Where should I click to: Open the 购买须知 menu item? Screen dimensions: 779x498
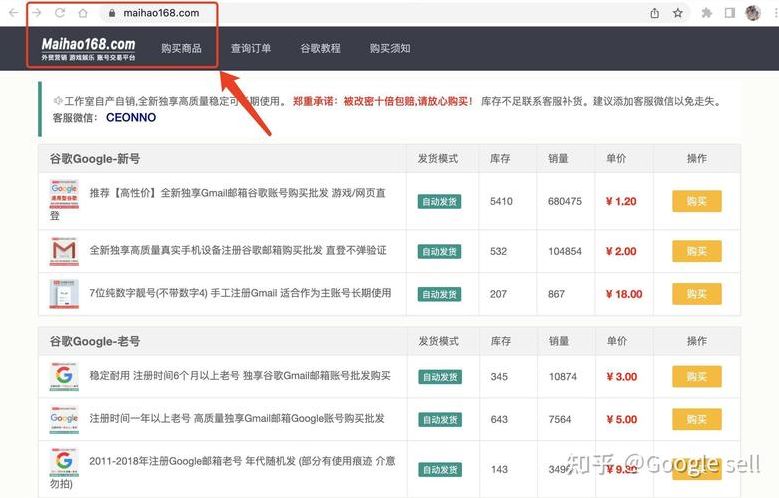point(390,48)
